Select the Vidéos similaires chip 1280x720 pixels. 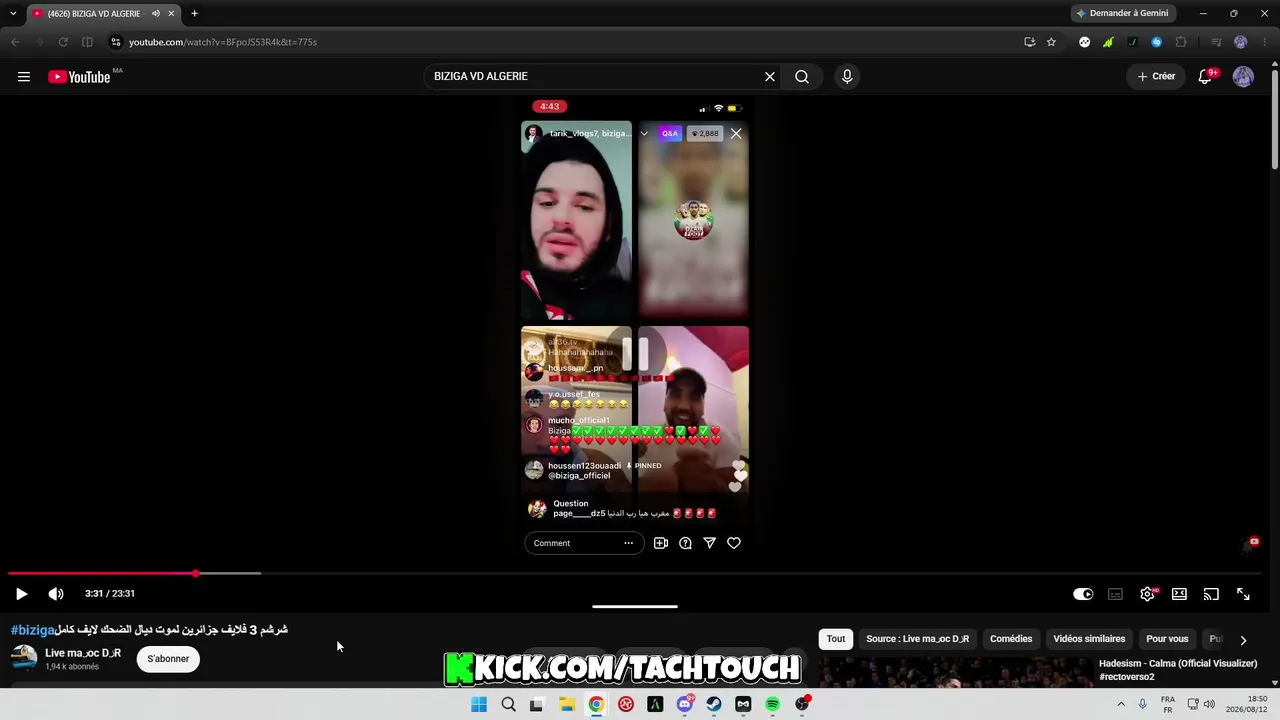click(x=1089, y=639)
